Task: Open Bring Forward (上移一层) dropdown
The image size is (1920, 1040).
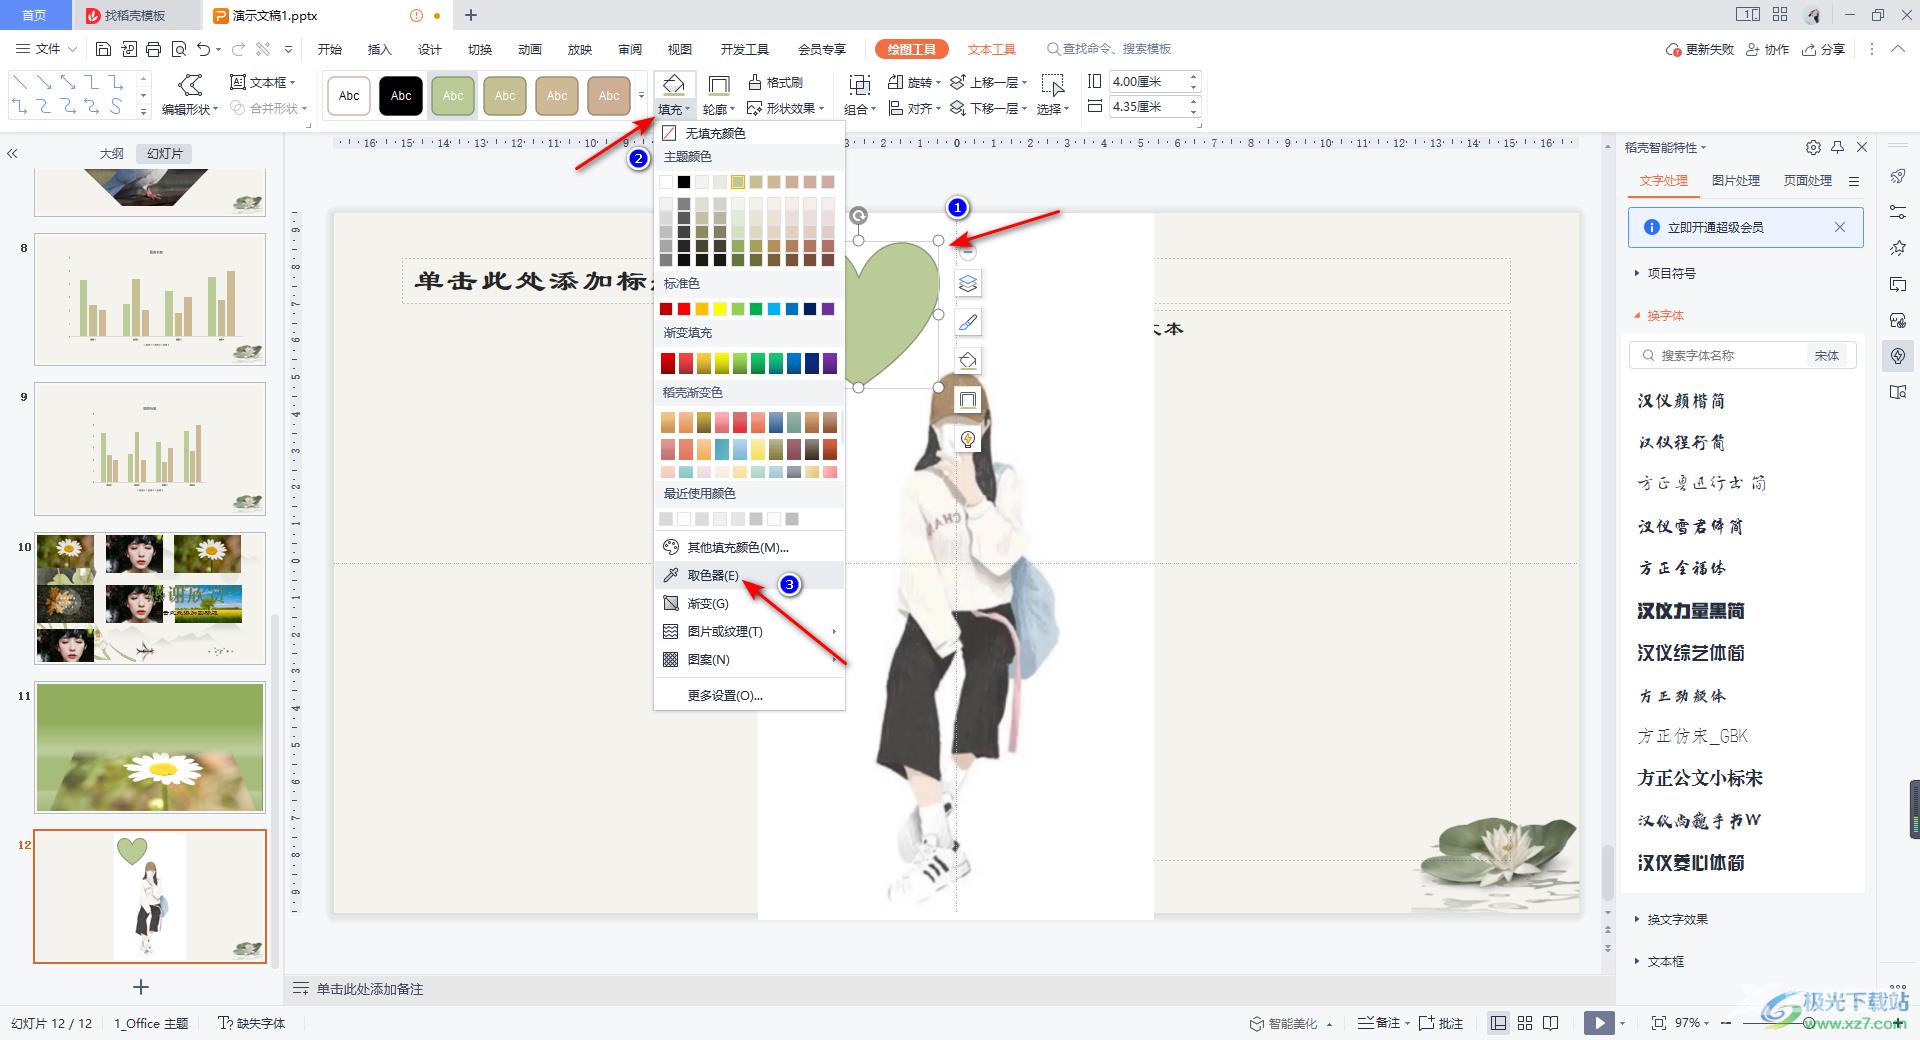Action: click(x=988, y=82)
